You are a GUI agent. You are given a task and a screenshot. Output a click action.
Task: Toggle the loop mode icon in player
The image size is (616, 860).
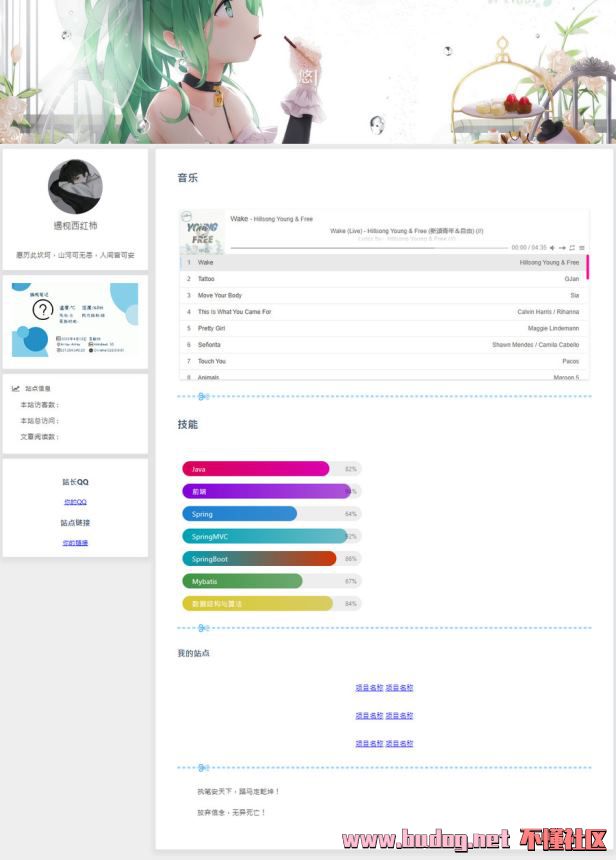(x=572, y=247)
